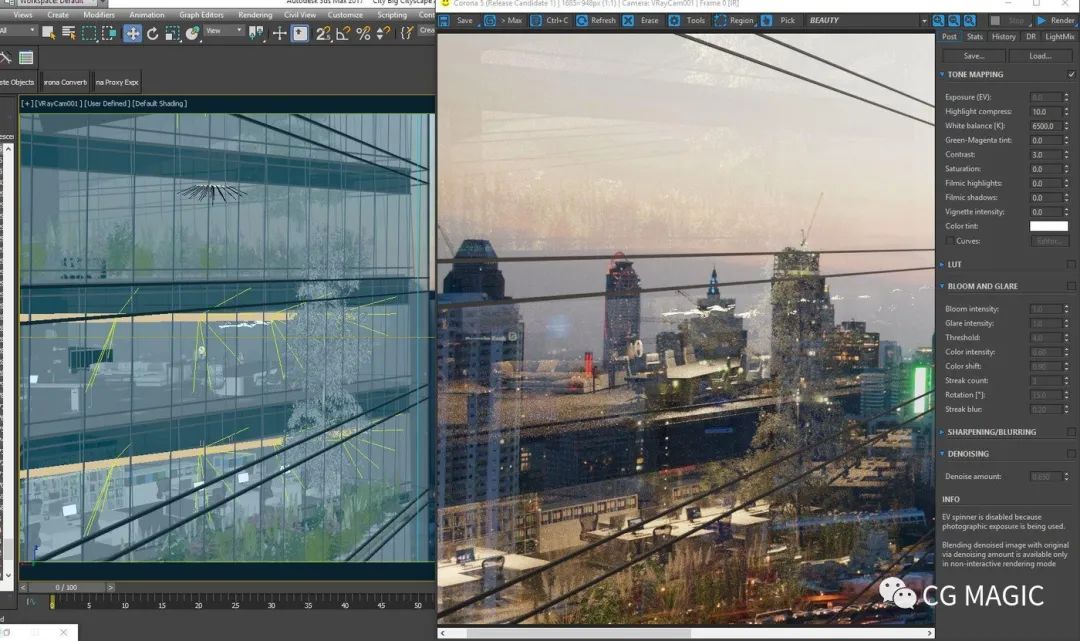The width and height of the screenshot is (1080, 641).
Task: Toggle the Spinner Snap icon
Action: [x=384, y=33]
